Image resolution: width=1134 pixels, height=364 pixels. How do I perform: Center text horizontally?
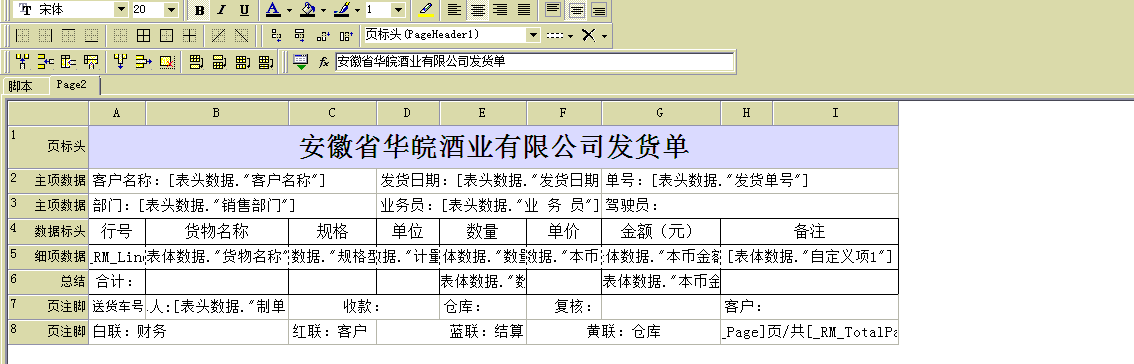[477, 10]
